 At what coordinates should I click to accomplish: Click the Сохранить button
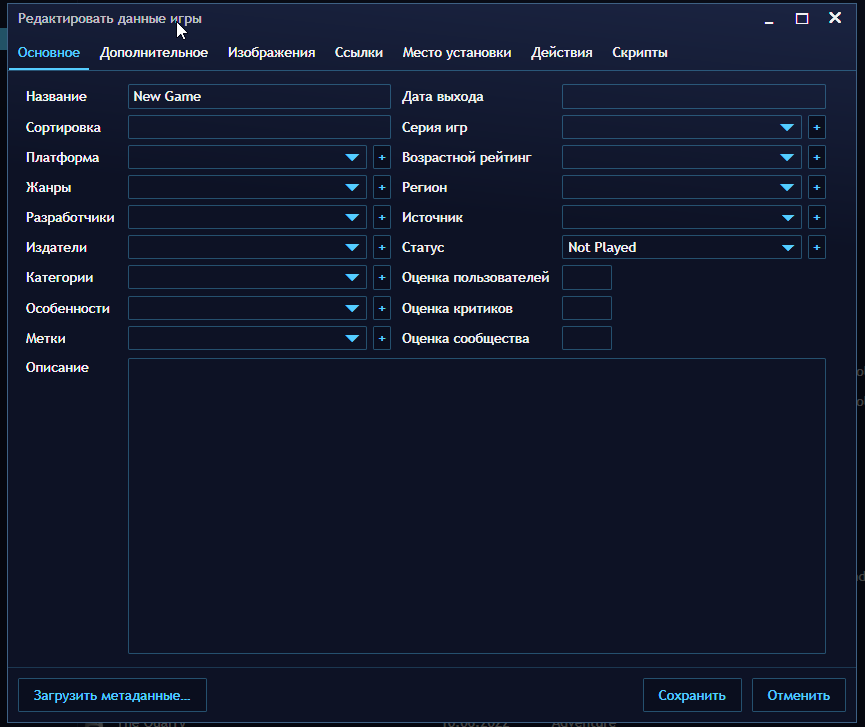pos(692,695)
